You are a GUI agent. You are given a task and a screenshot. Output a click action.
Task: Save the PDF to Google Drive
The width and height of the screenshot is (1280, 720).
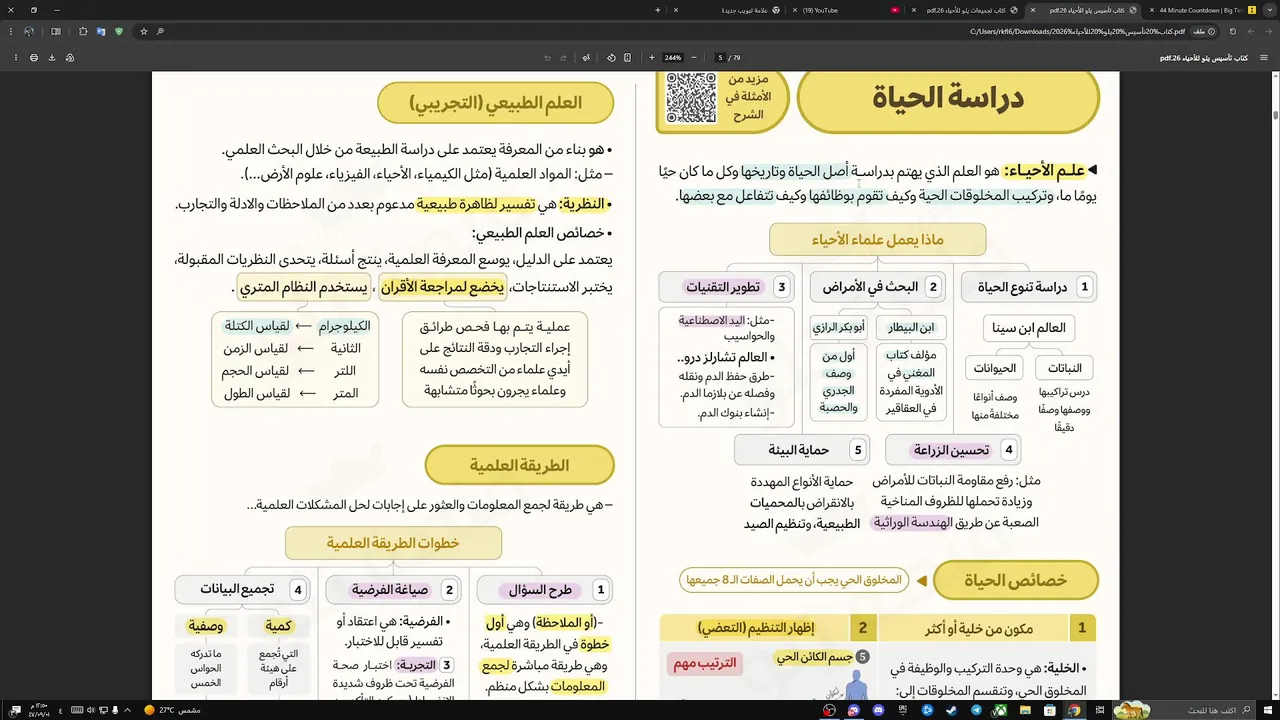(x=70, y=58)
